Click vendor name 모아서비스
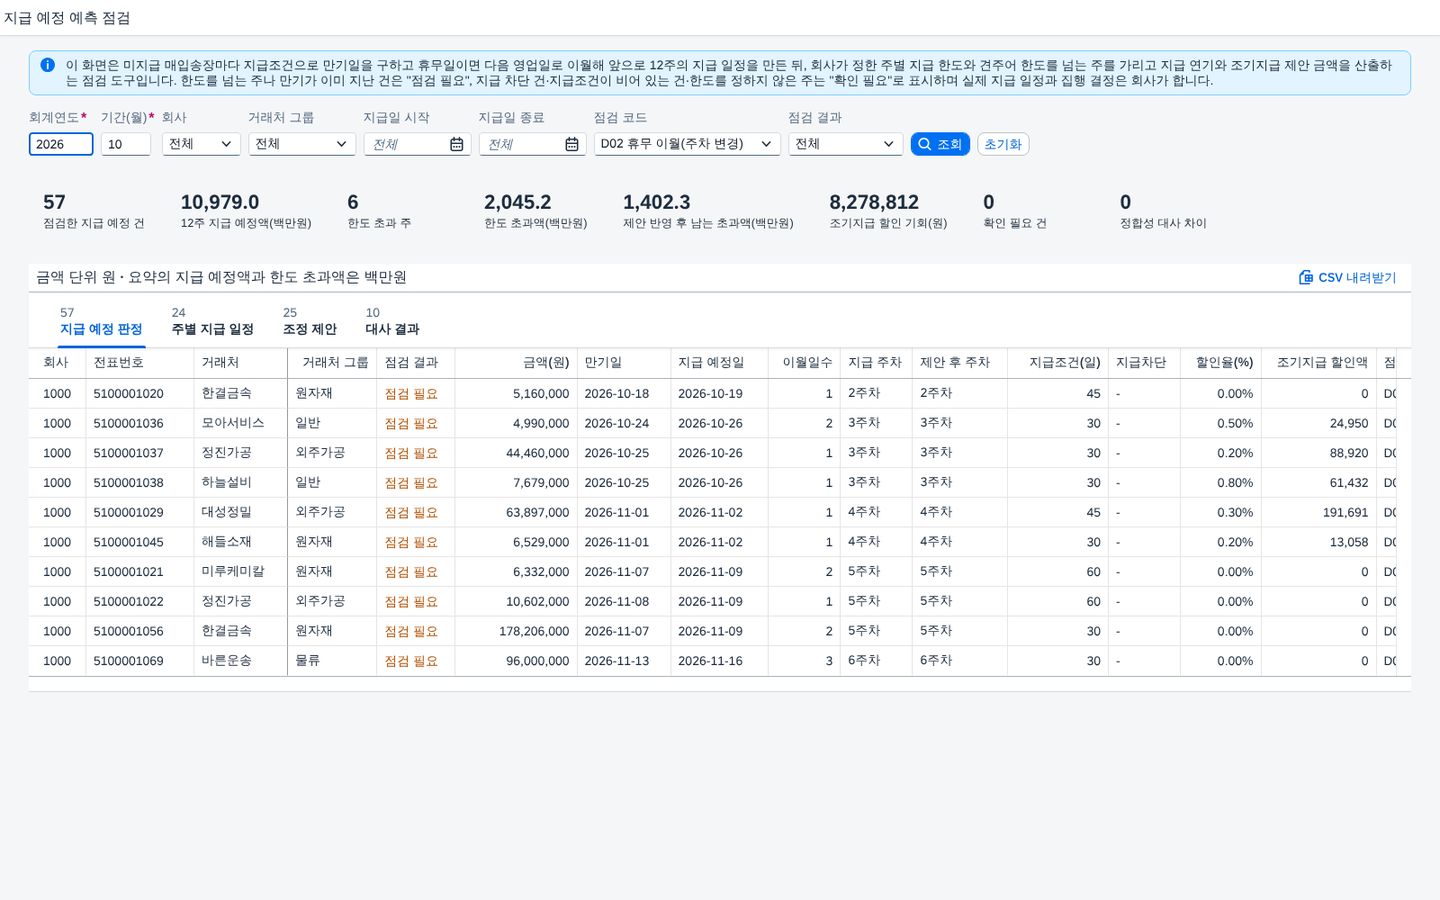 pos(233,423)
